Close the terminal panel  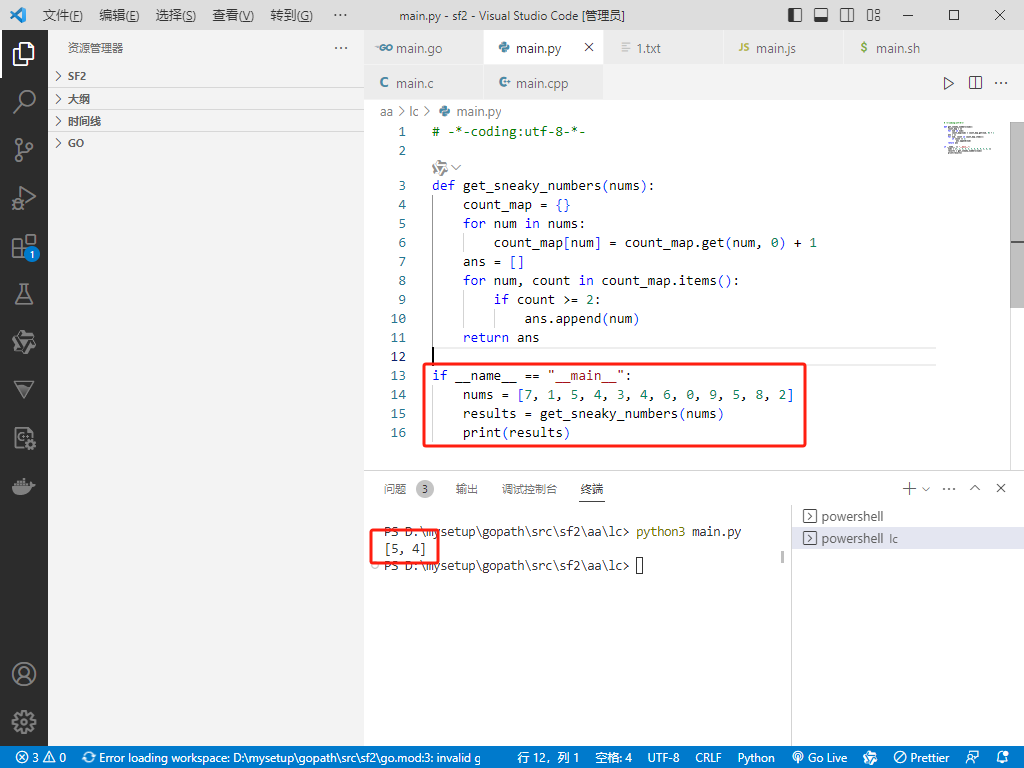coord(1001,488)
